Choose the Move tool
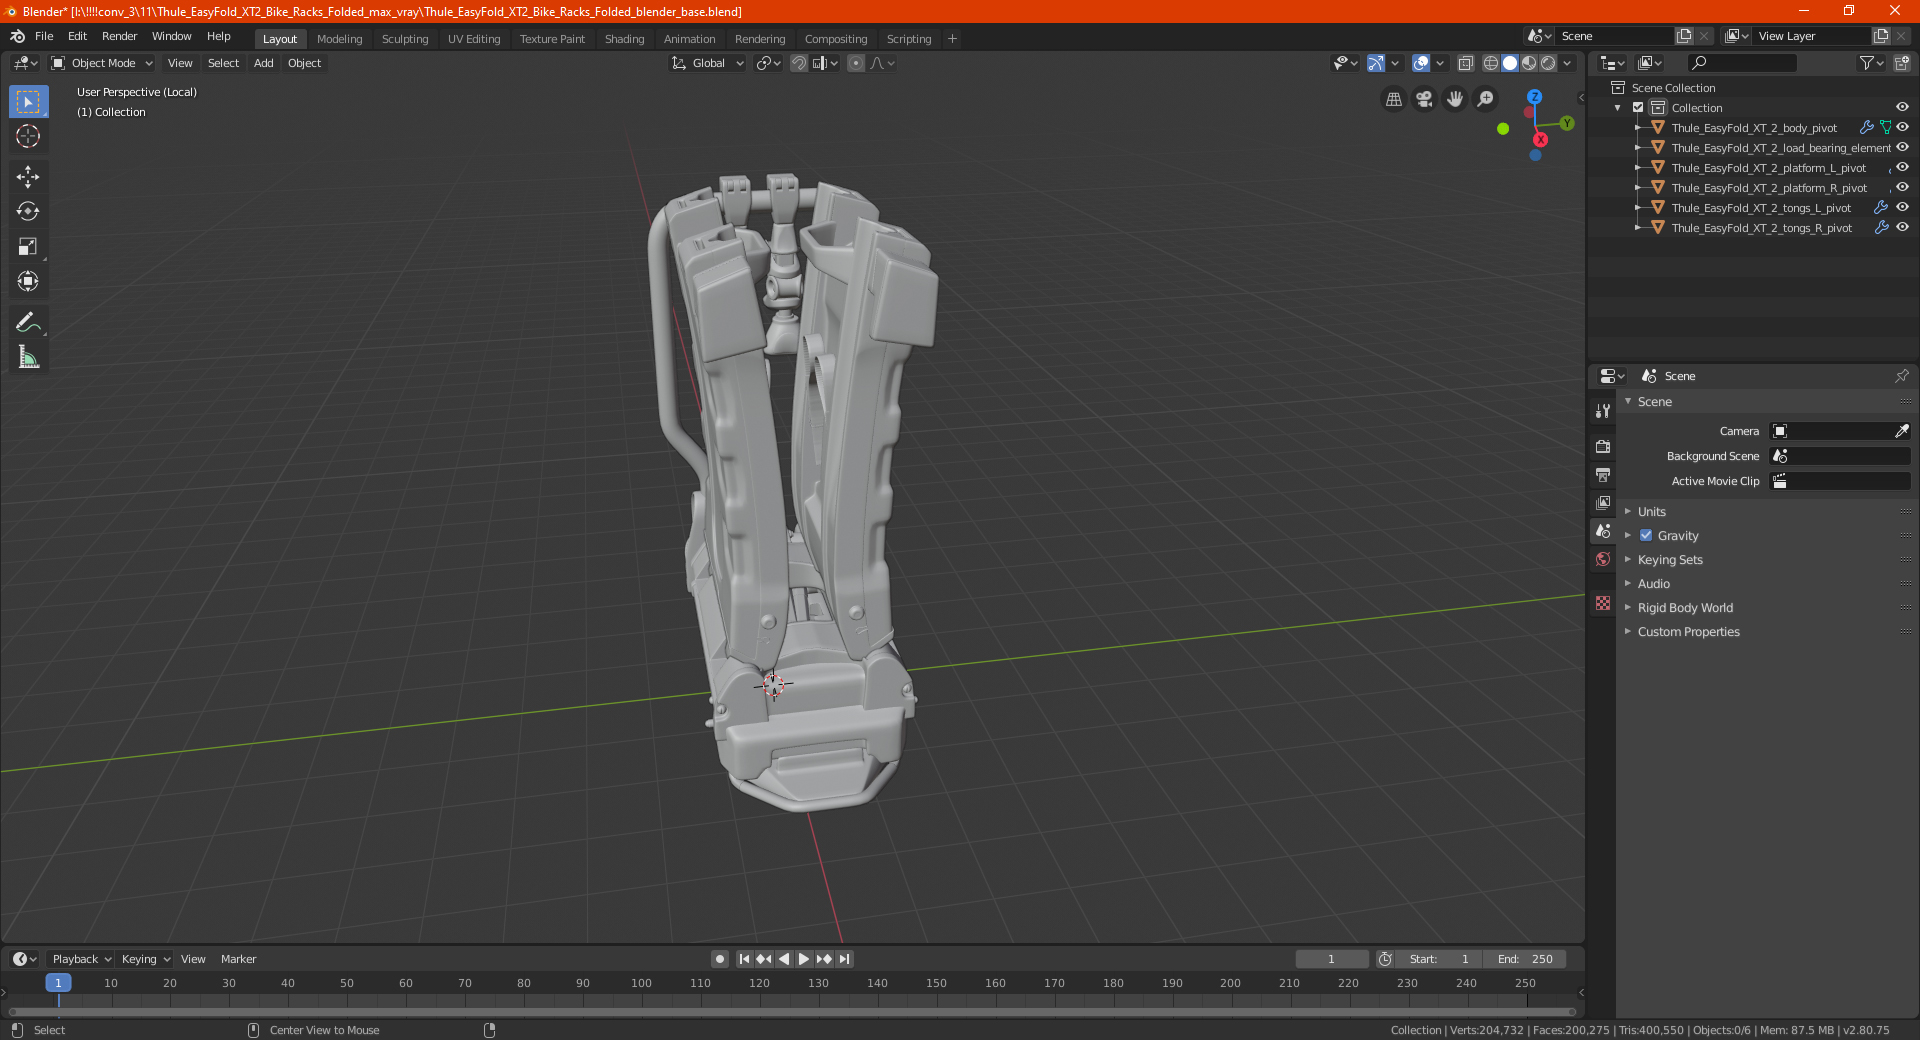Image resolution: width=1920 pixels, height=1040 pixels. click(28, 177)
